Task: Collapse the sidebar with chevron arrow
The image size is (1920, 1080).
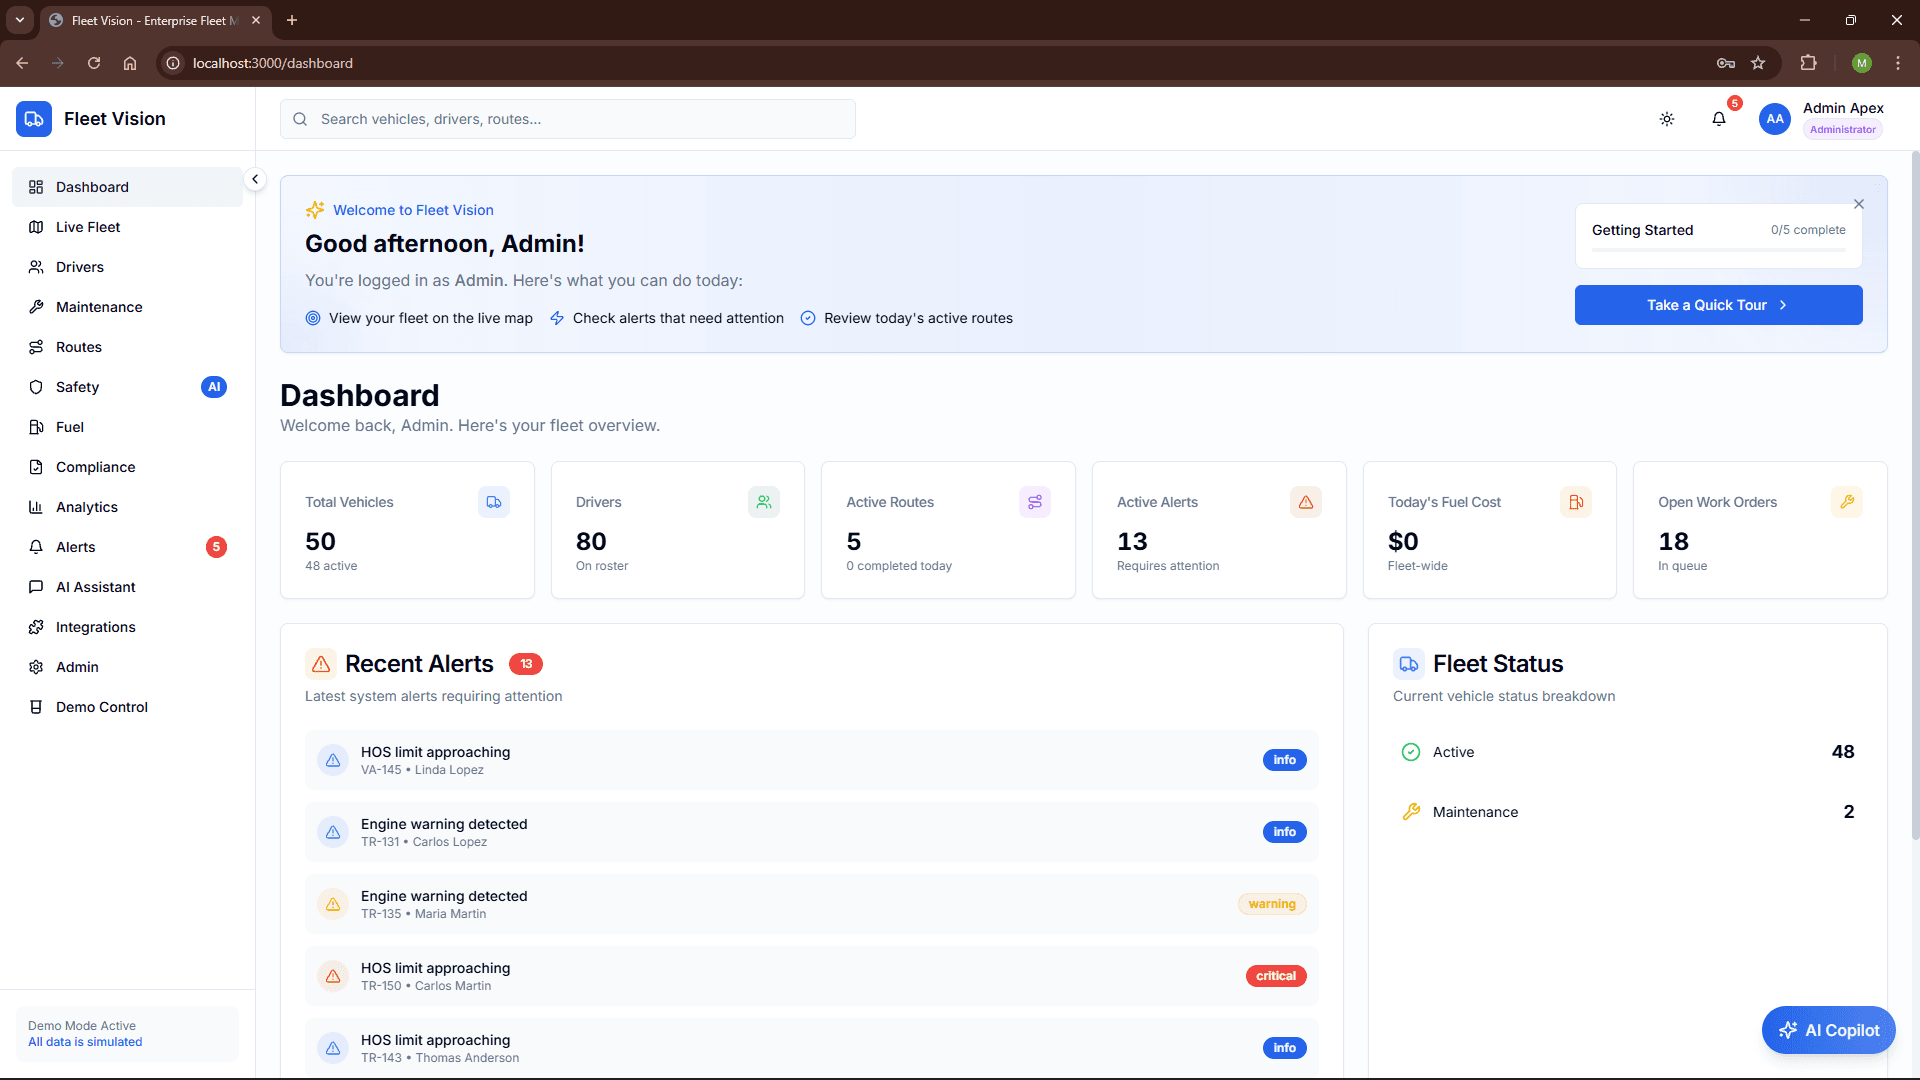Action: click(x=255, y=179)
